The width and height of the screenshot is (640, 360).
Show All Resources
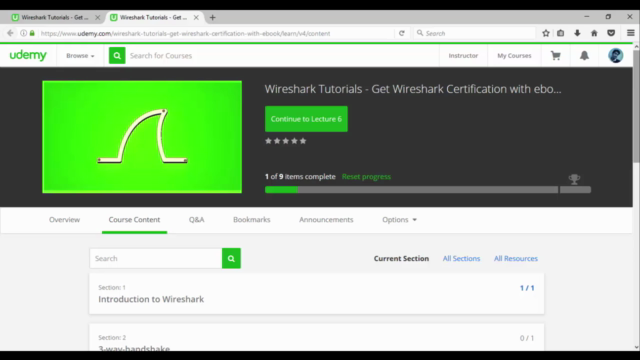516,258
